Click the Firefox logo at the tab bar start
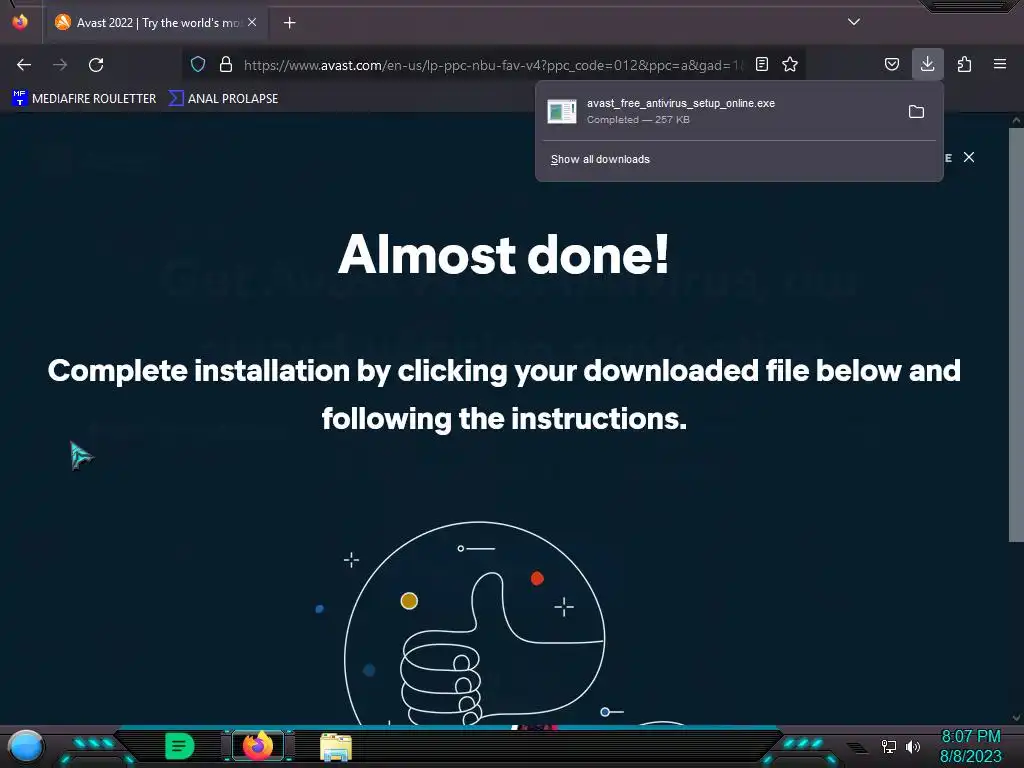This screenshot has height=768, width=1024. point(20,22)
